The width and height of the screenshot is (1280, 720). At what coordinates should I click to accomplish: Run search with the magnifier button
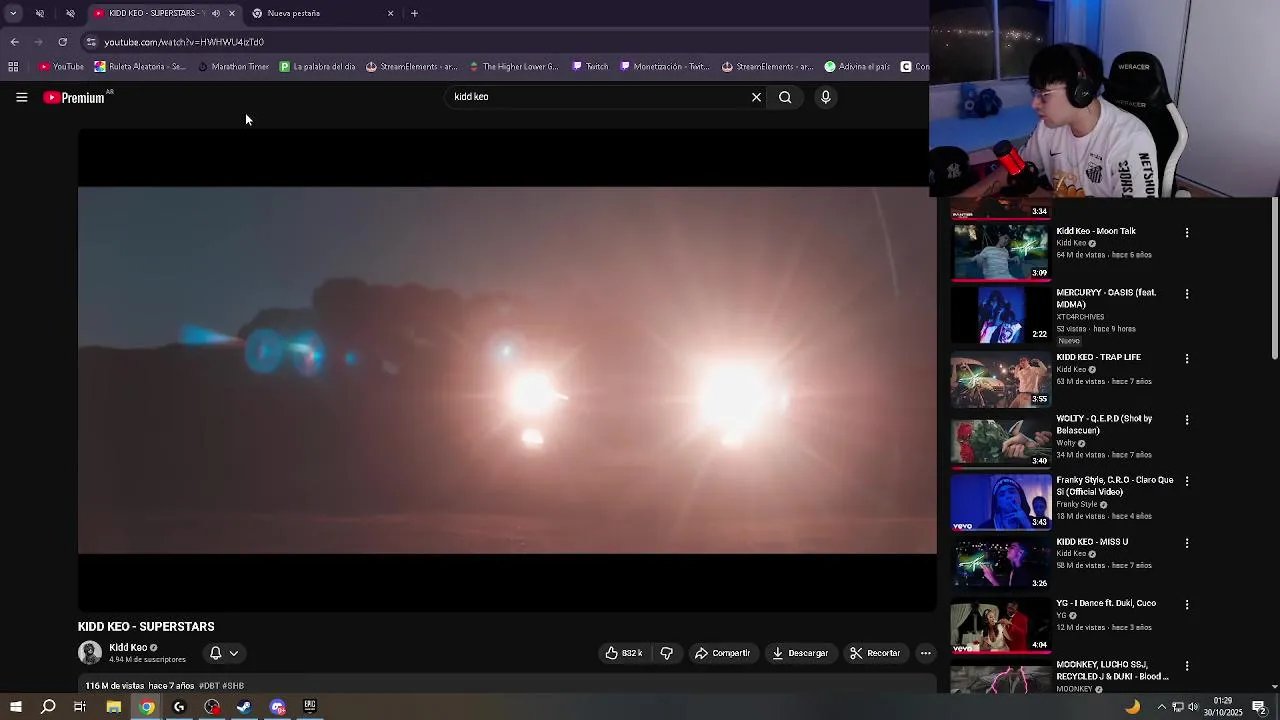(x=785, y=97)
